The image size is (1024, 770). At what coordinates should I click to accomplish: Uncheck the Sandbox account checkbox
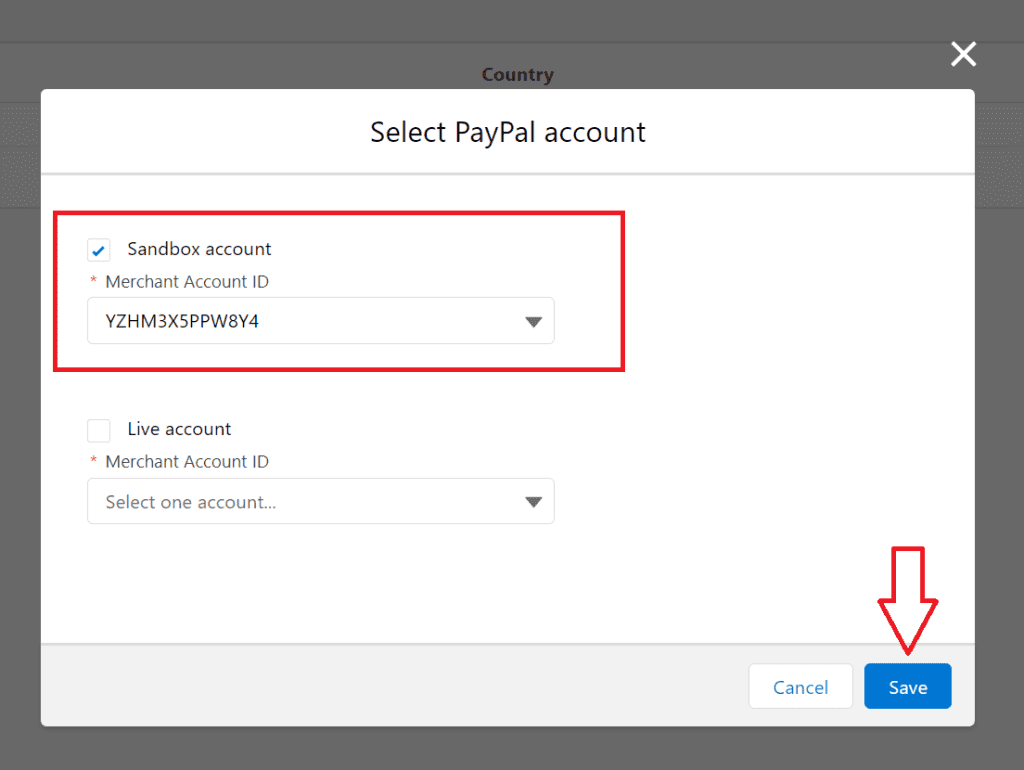(x=99, y=250)
